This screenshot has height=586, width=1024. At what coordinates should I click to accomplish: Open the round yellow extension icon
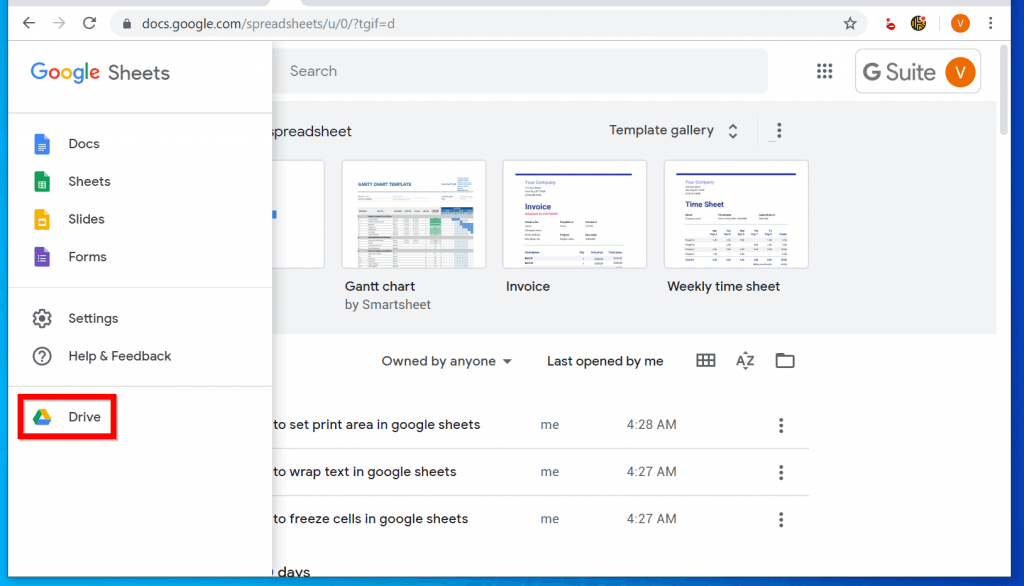tap(918, 24)
